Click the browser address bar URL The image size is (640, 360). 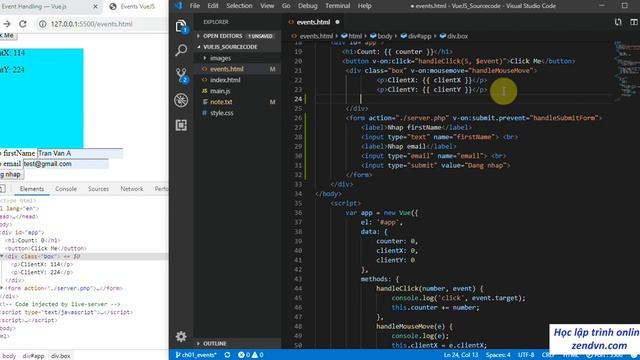(x=91, y=24)
